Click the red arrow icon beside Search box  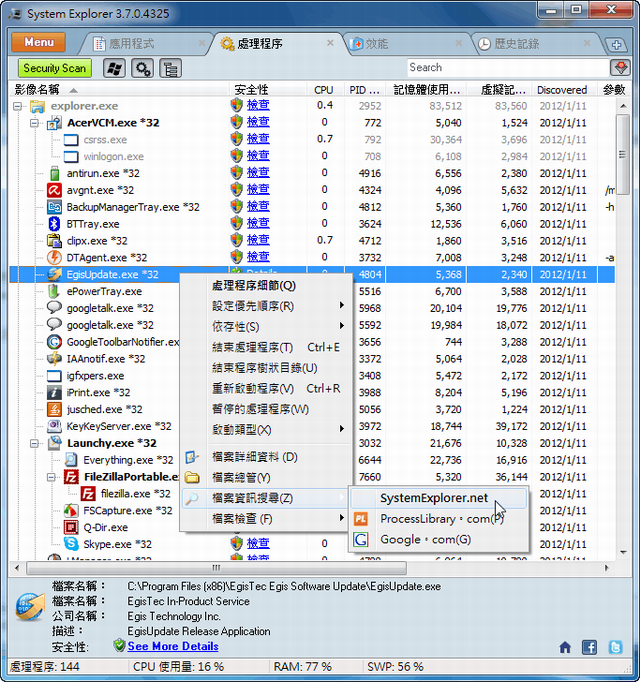tap(620, 68)
